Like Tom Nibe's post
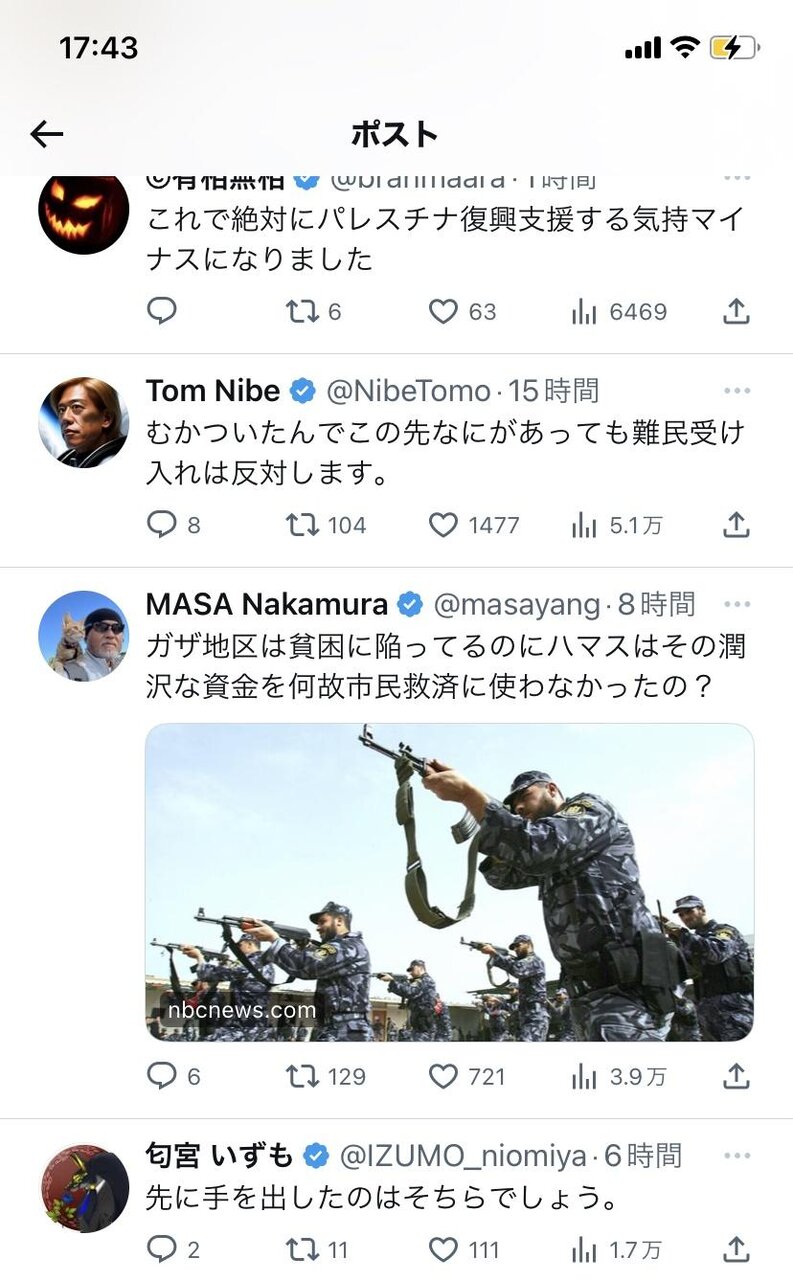793x1280 pixels. click(x=443, y=525)
